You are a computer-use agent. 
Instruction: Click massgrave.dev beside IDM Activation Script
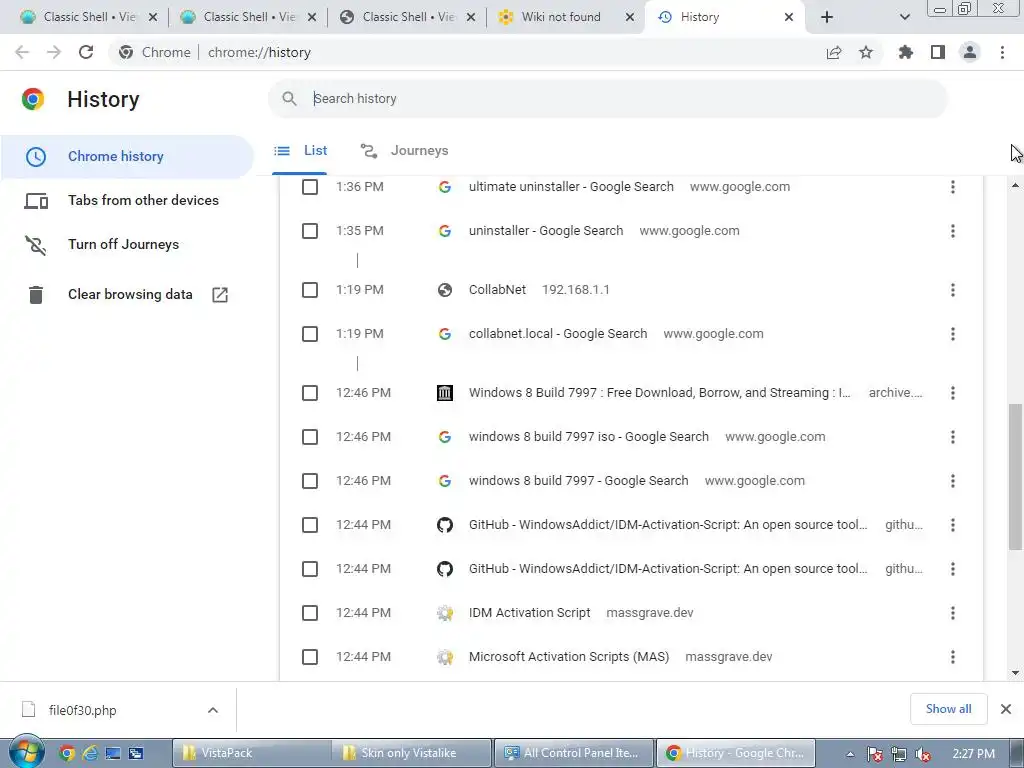(x=650, y=613)
